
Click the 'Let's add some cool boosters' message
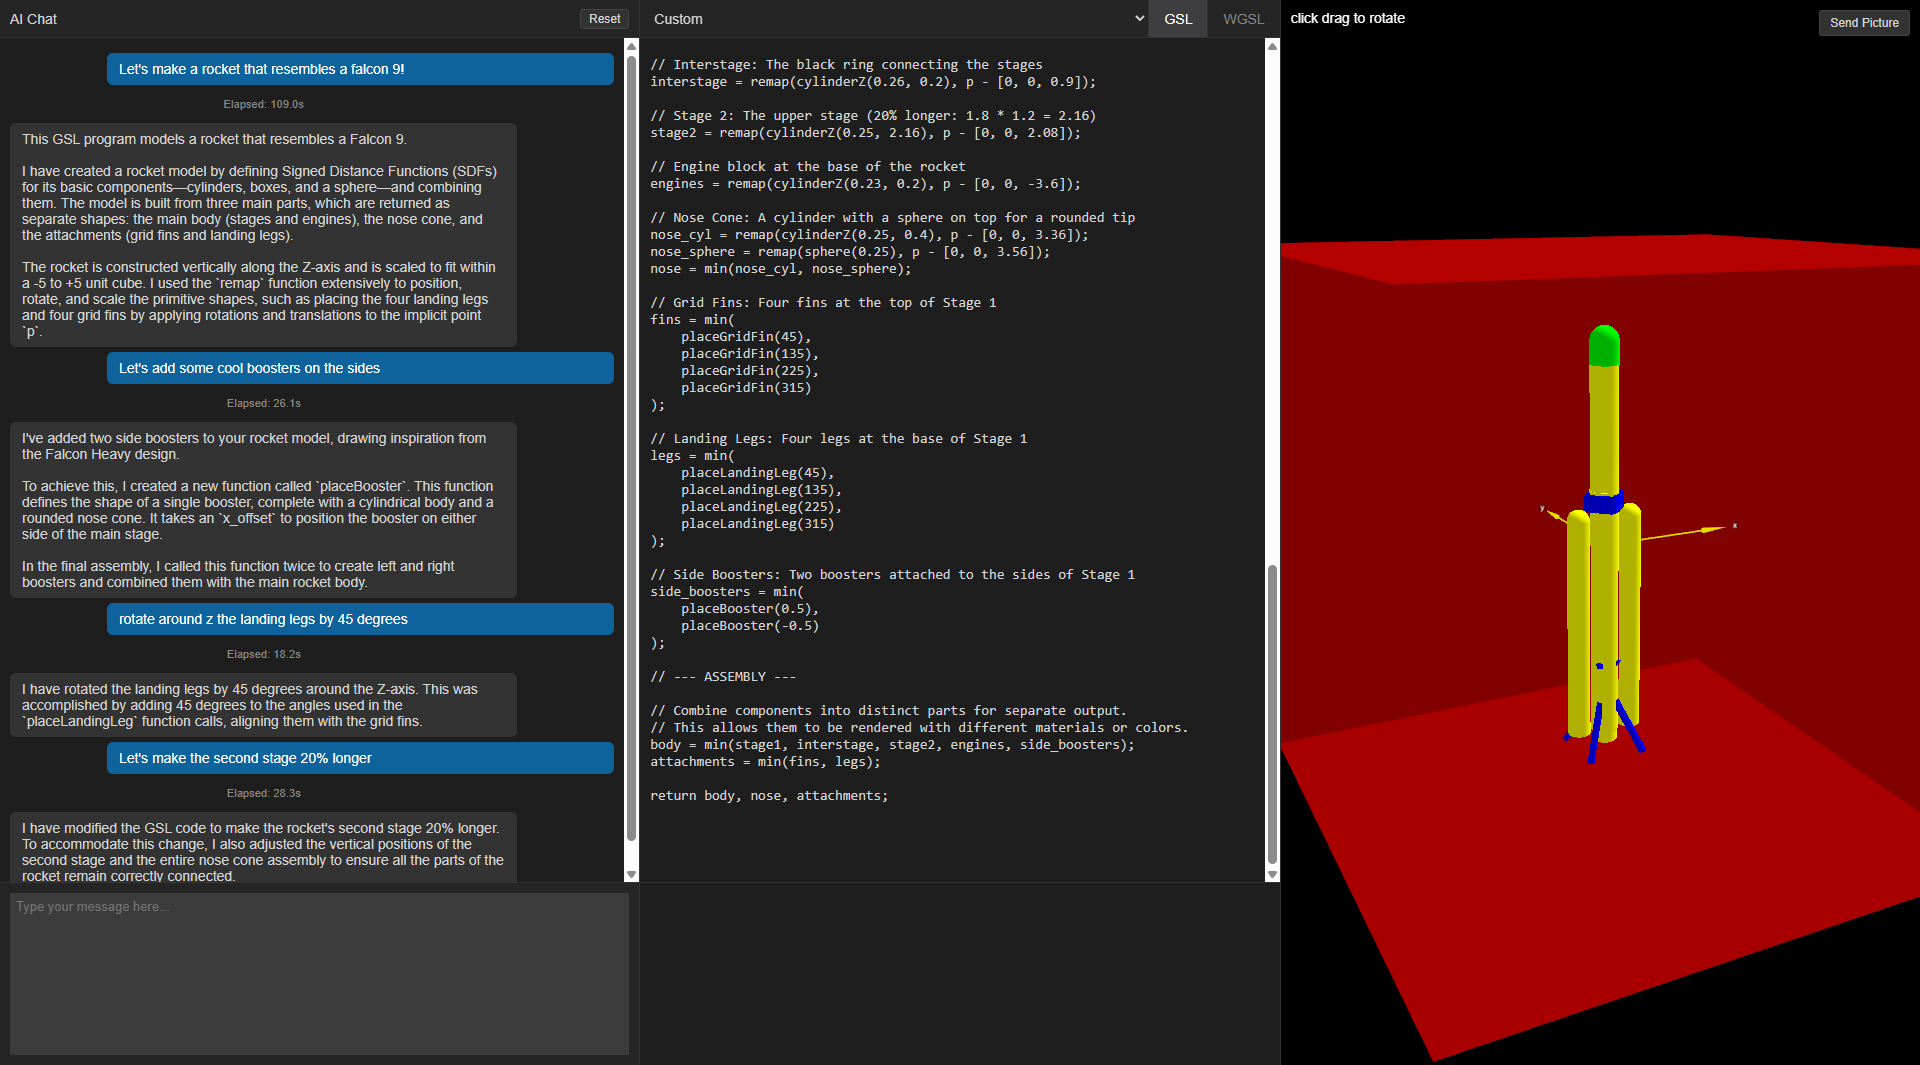[x=360, y=368]
